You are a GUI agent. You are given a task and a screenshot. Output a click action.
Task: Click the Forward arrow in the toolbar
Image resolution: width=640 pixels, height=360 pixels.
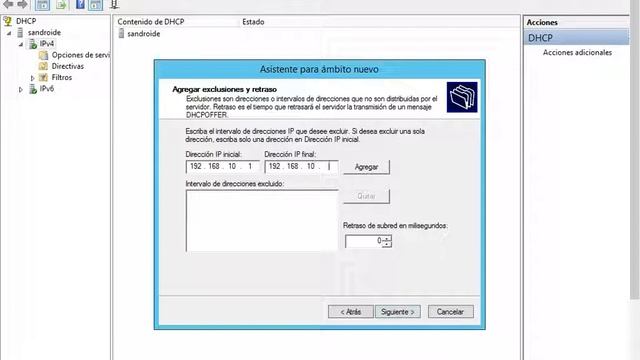pos(22,4)
